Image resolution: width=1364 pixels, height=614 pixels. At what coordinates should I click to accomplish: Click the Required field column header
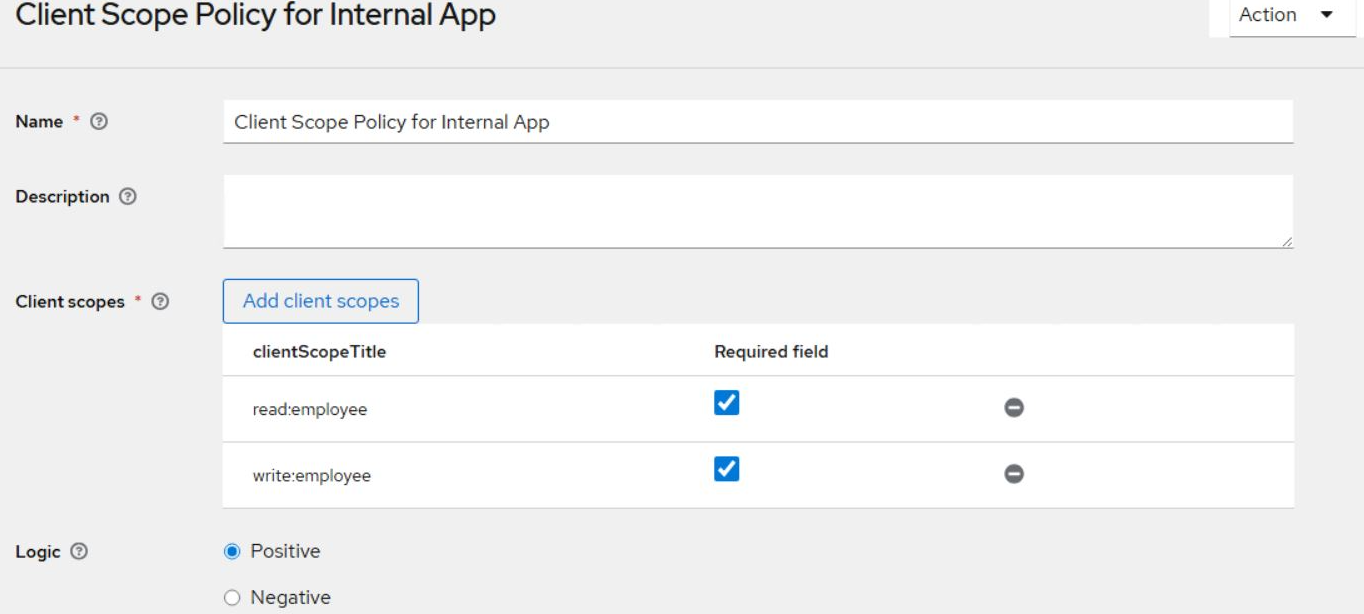point(771,352)
